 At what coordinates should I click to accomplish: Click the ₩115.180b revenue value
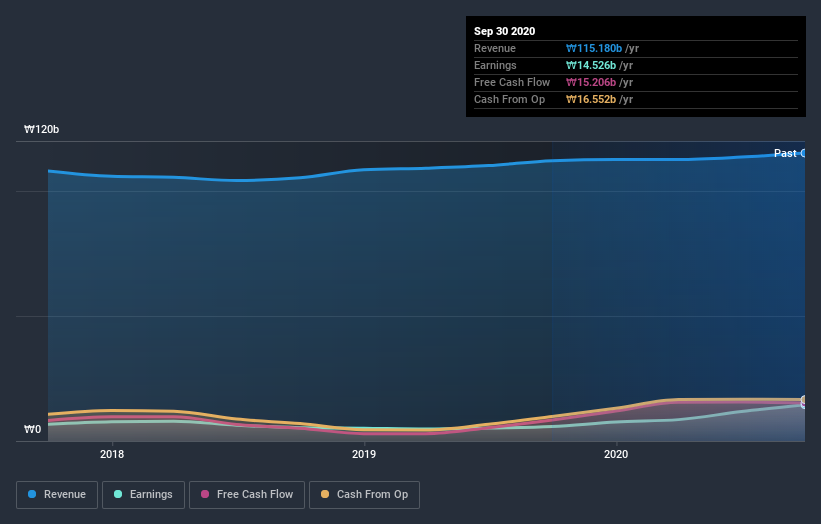594,48
